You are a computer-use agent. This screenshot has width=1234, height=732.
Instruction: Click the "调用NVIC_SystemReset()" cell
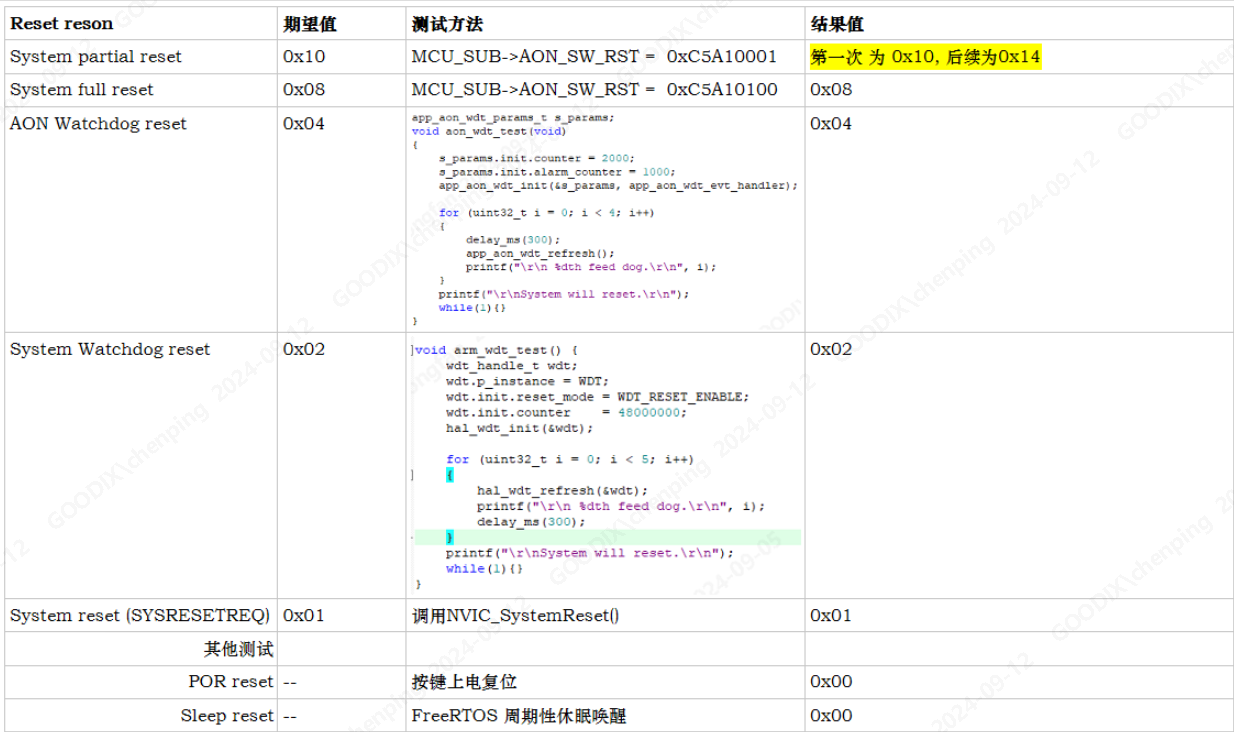[515, 615]
